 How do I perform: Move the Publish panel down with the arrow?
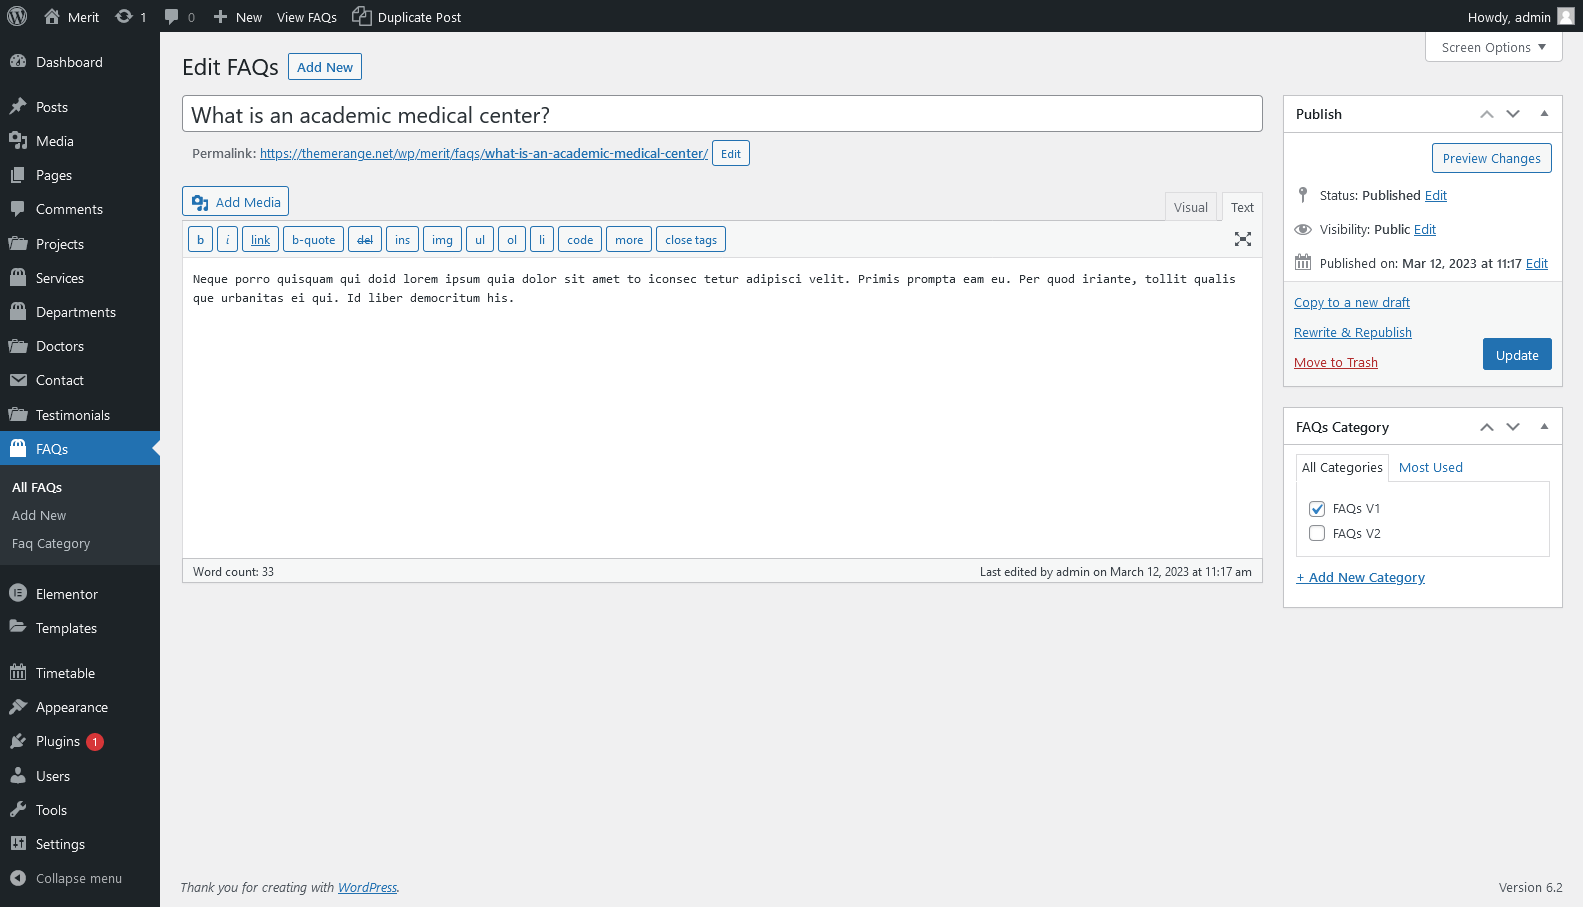(x=1513, y=114)
